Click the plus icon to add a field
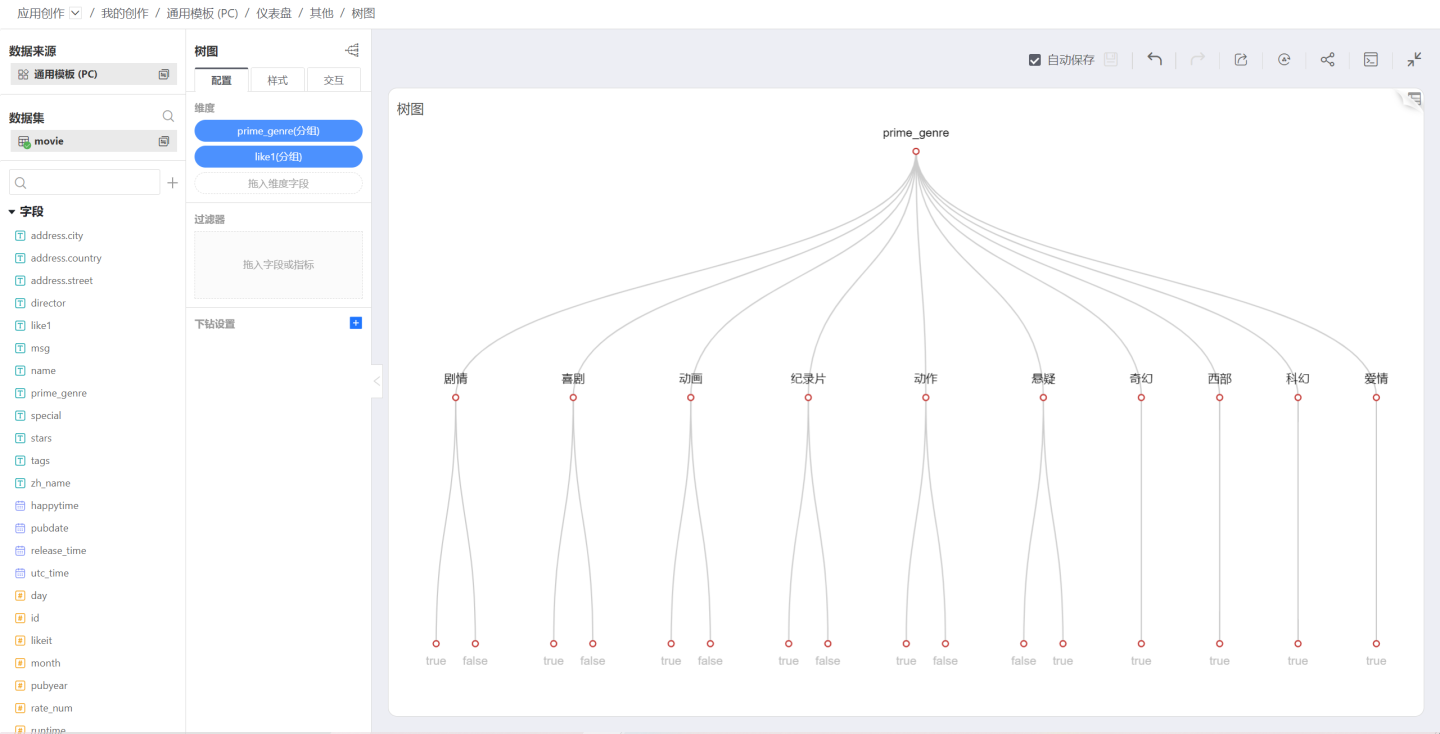Image resolution: width=1440 pixels, height=734 pixels. 172,183
